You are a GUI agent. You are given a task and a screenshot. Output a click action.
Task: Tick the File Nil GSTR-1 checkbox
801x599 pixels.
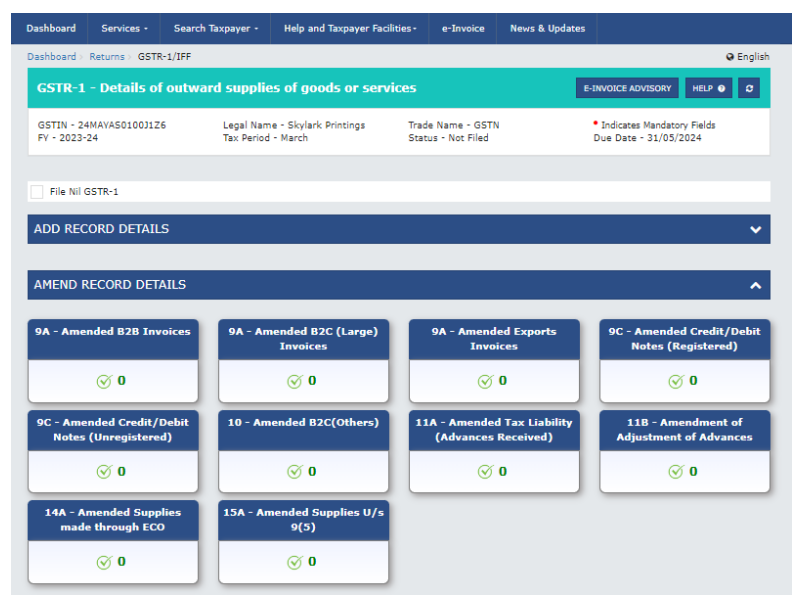click(x=37, y=191)
